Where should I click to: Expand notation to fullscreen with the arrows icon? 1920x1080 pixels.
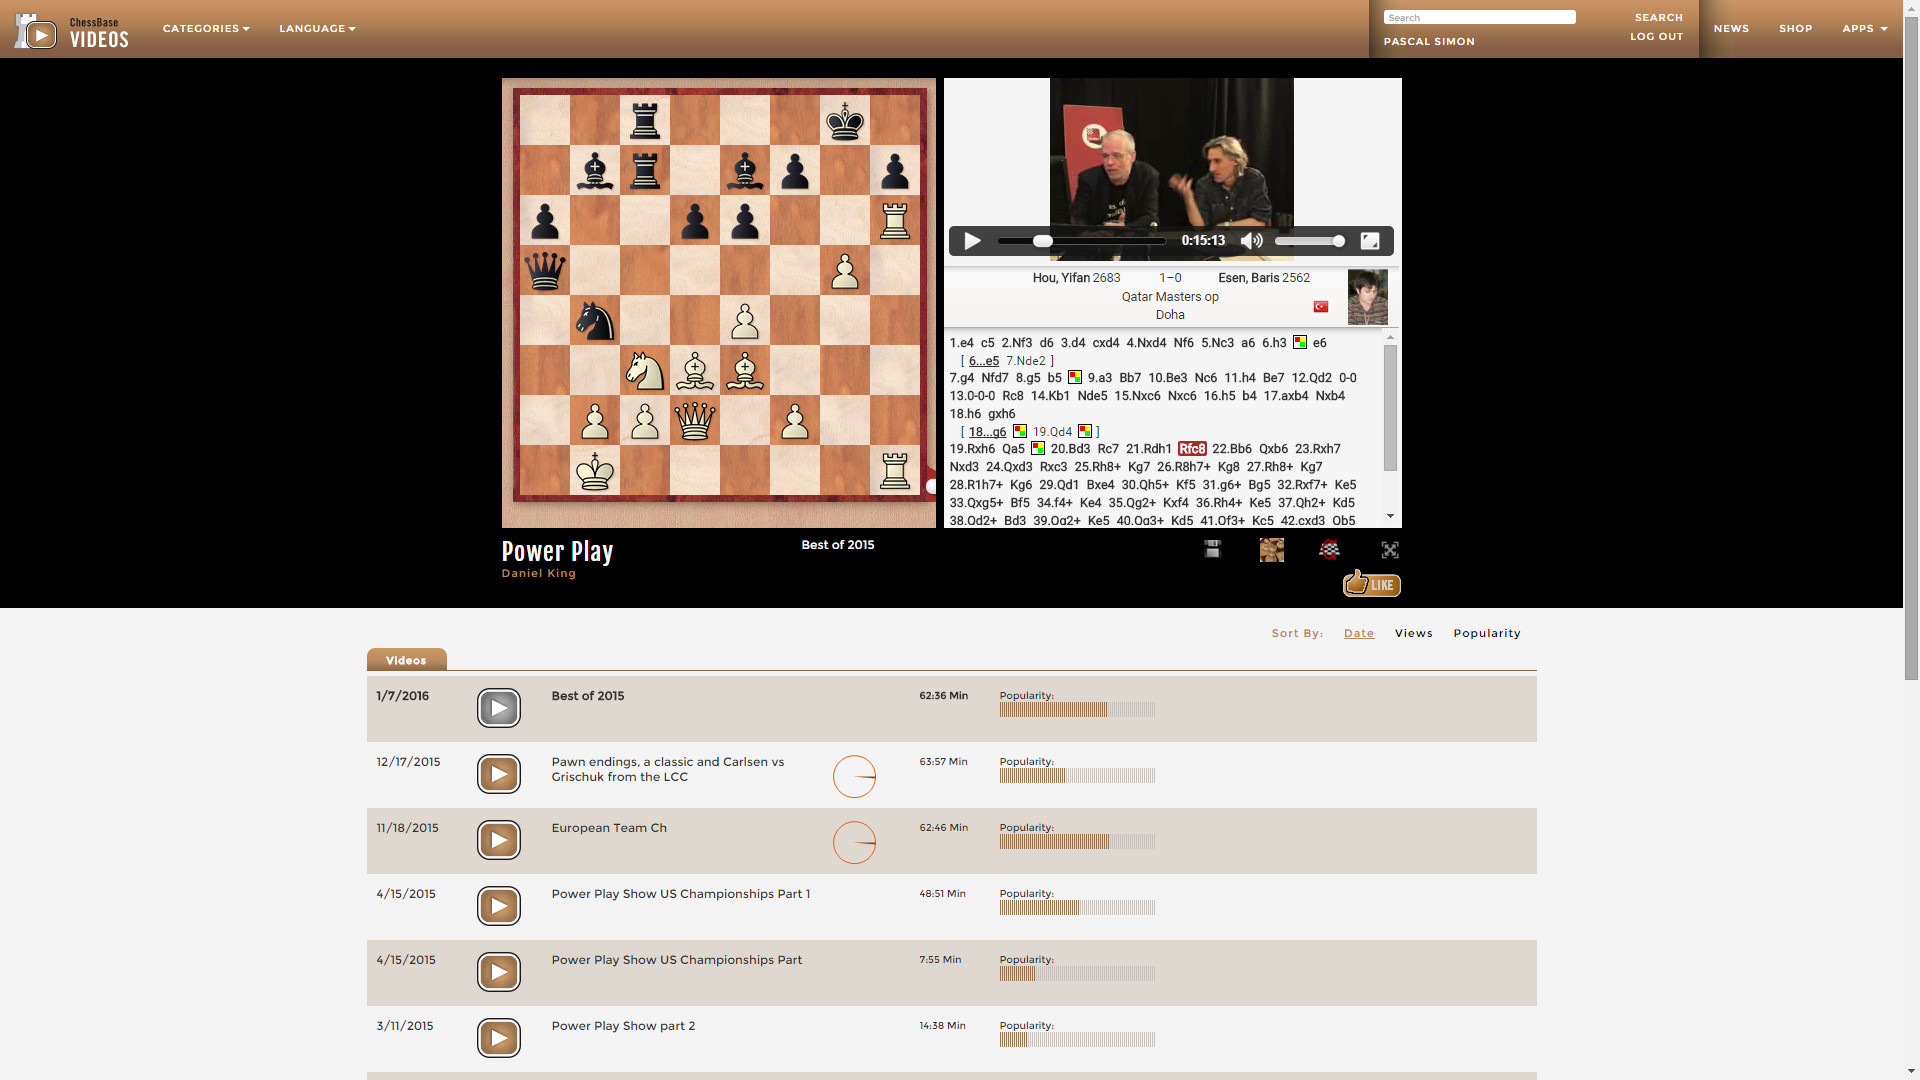(x=1390, y=549)
